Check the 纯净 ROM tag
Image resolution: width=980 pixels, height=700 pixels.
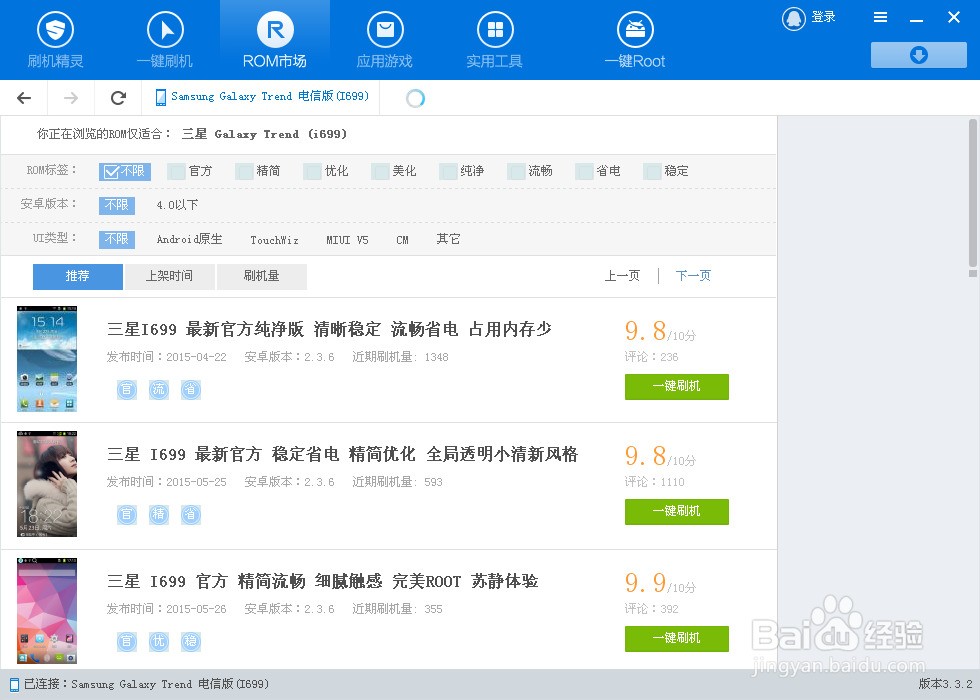point(448,171)
